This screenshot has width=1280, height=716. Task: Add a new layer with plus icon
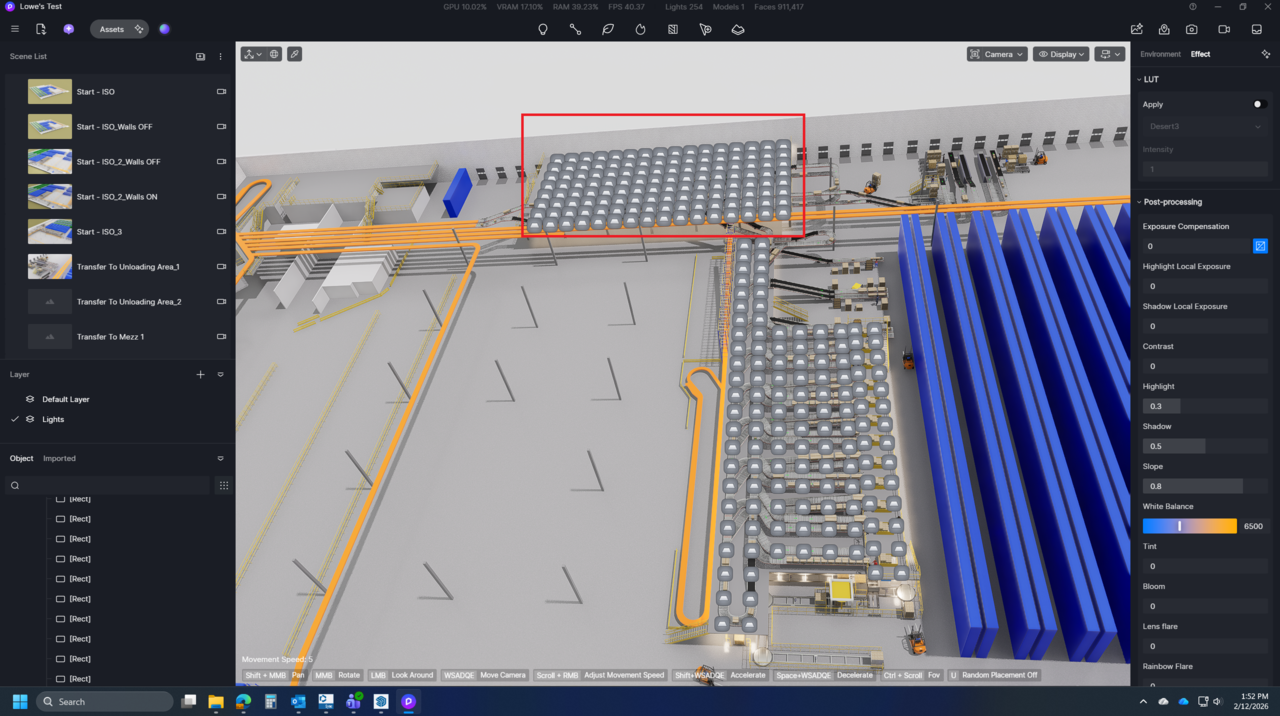(x=200, y=374)
